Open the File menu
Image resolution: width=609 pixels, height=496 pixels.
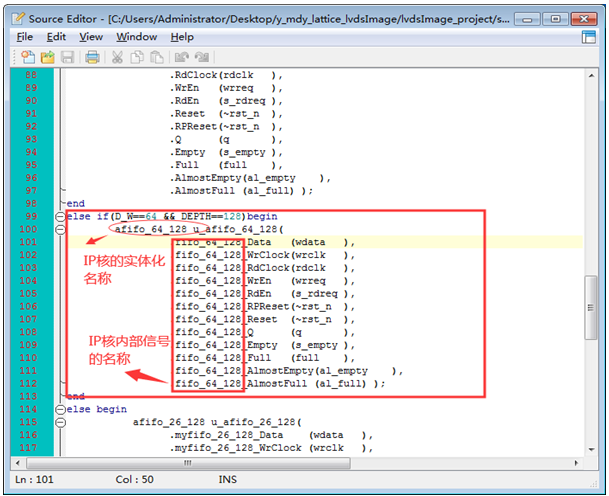[24, 37]
